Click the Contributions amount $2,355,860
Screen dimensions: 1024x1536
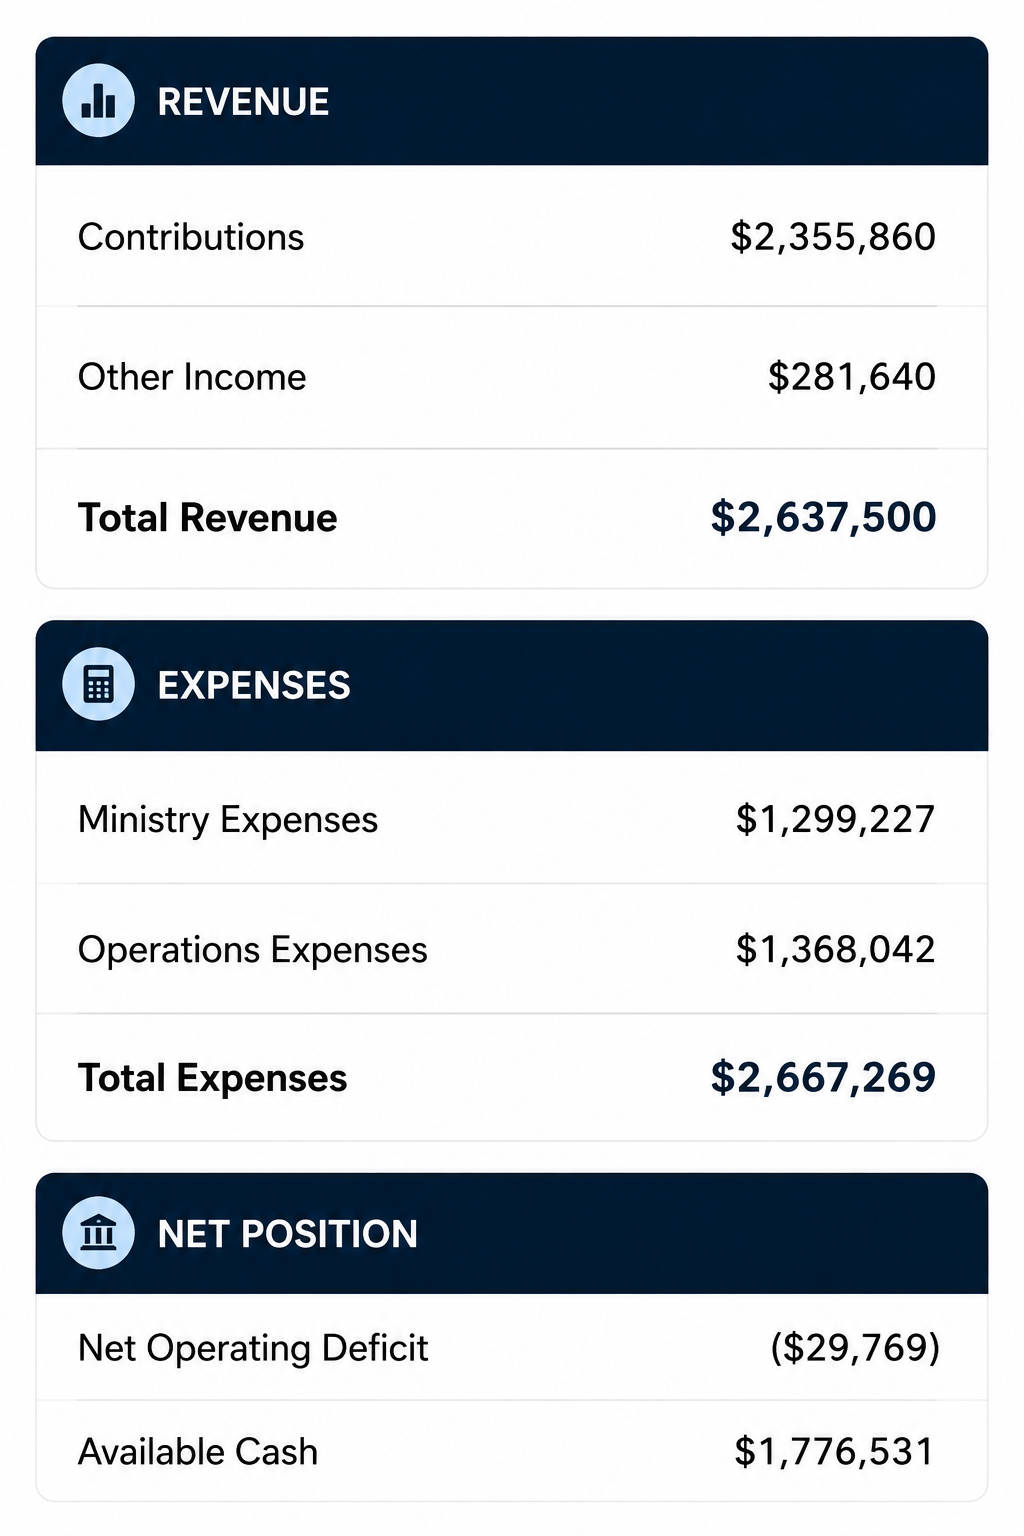click(x=833, y=238)
